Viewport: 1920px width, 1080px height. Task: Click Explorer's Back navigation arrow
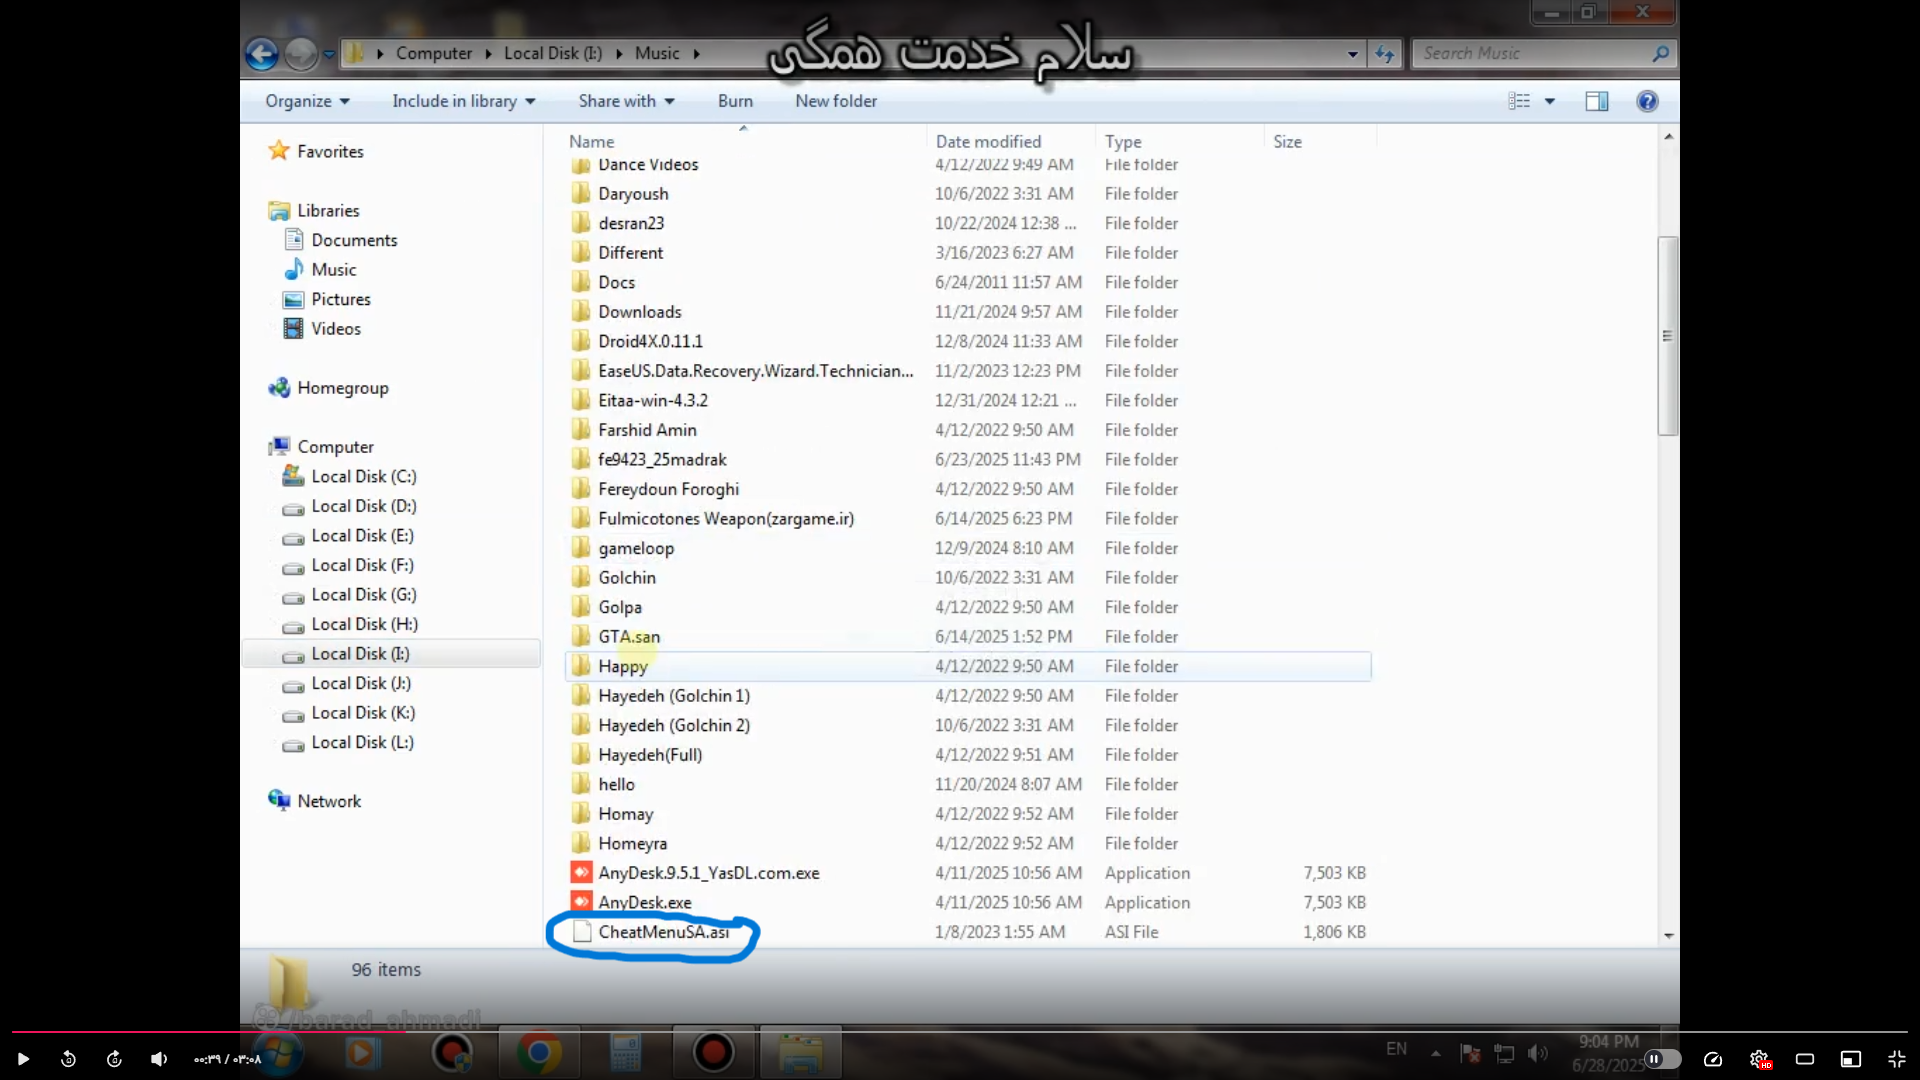coord(262,54)
